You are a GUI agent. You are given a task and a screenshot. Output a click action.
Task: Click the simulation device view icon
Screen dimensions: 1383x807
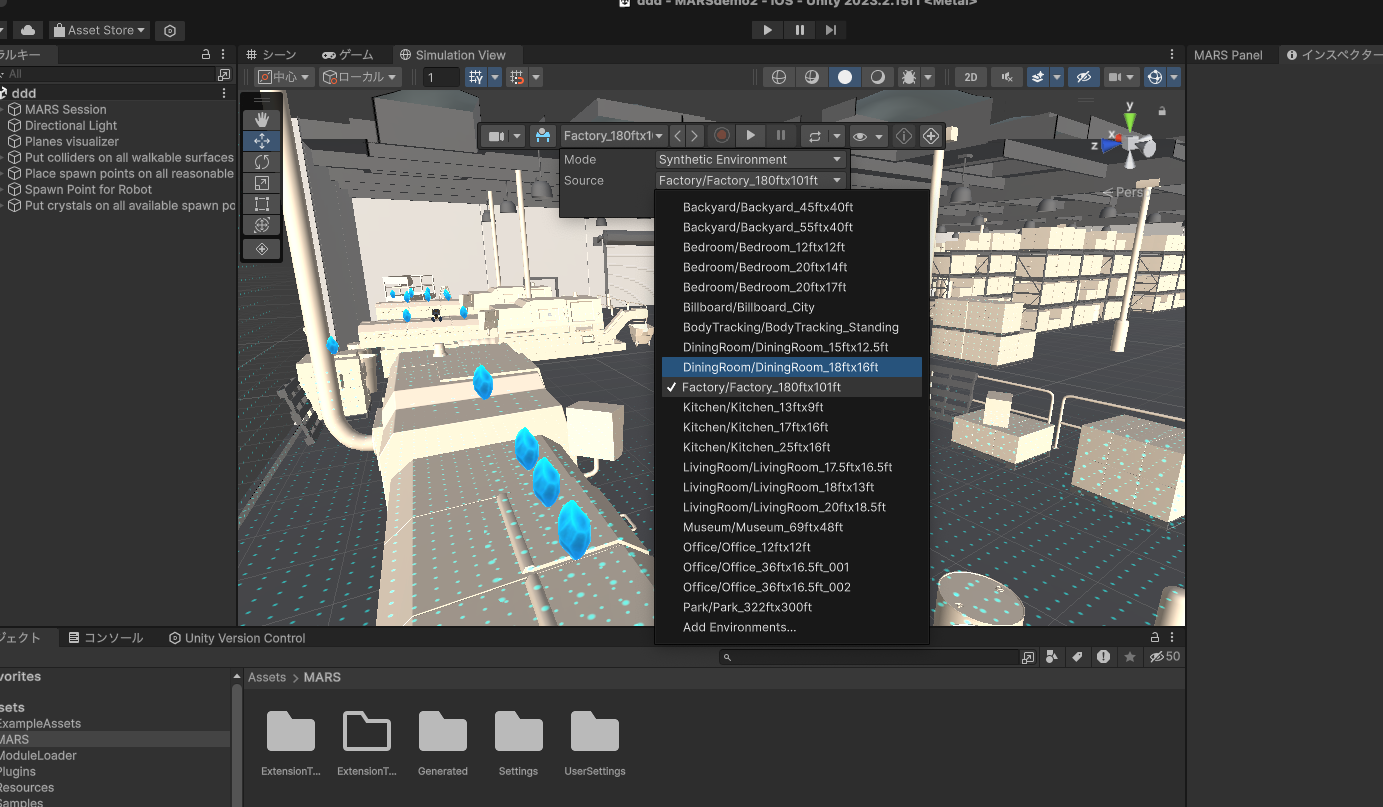point(543,136)
